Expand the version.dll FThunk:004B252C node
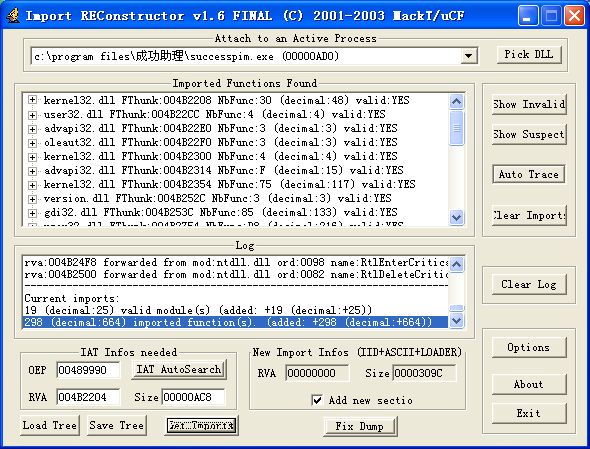The width and height of the screenshot is (590, 449). tap(32, 198)
